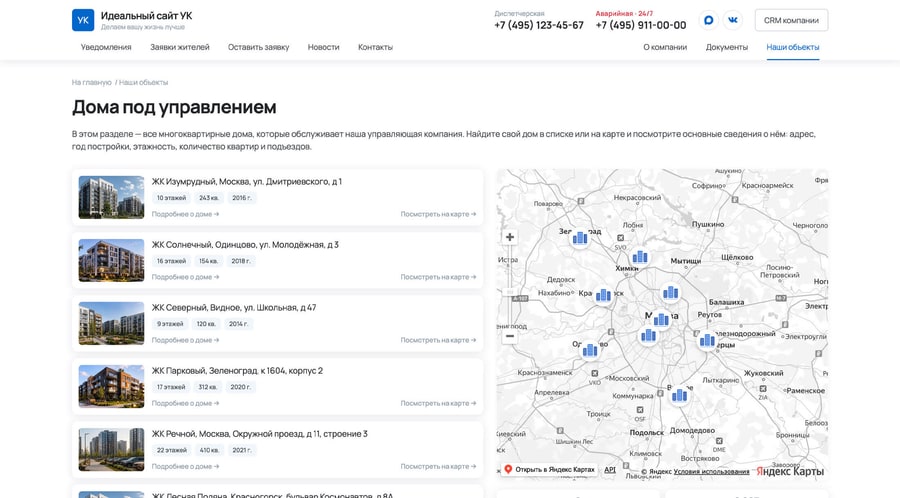Click the ЖК Солнечный building thumbnail
Image resolution: width=900 pixels, height=498 pixels.
click(111, 260)
